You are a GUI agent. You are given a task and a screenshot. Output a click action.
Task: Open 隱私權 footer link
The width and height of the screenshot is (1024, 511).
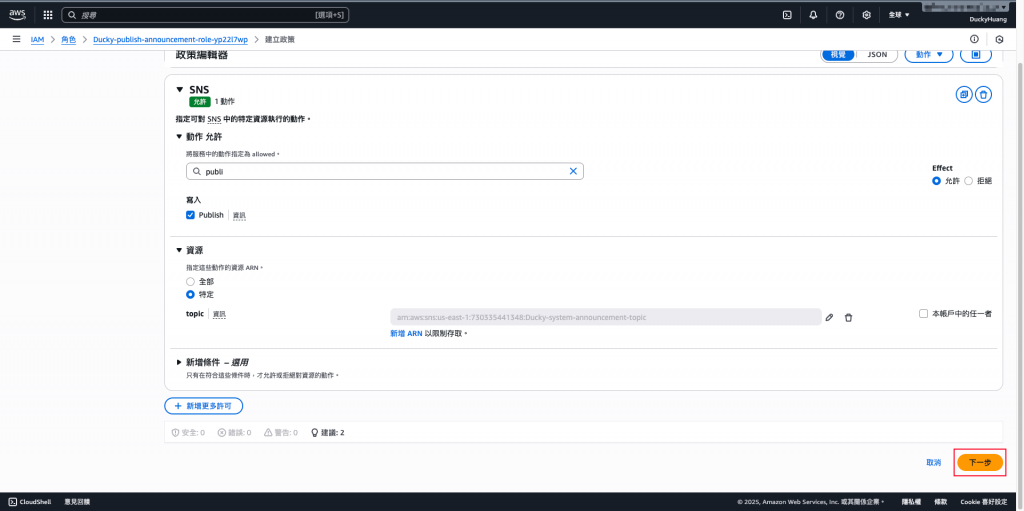[x=911, y=502]
